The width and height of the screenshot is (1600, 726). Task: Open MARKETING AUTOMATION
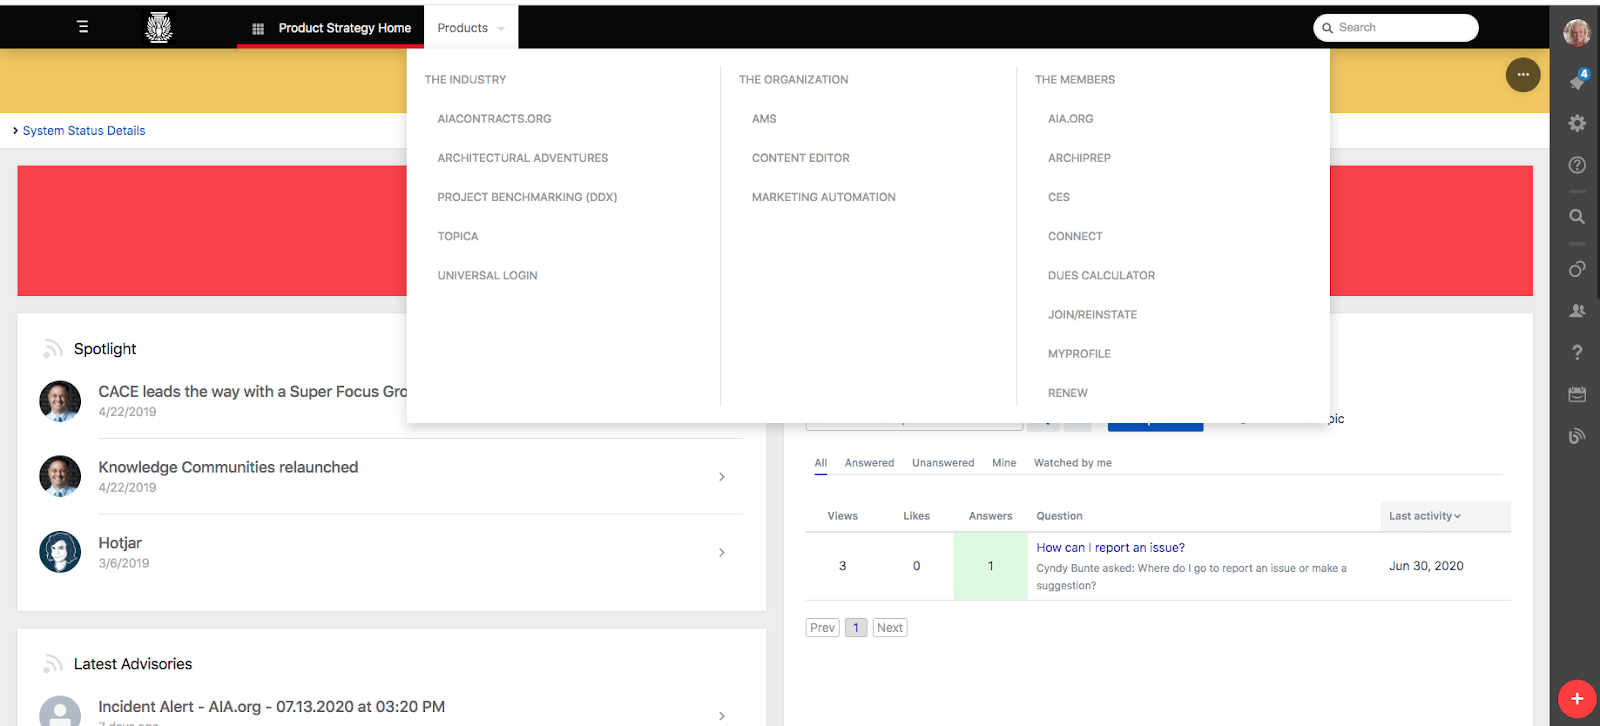[x=823, y=197]
